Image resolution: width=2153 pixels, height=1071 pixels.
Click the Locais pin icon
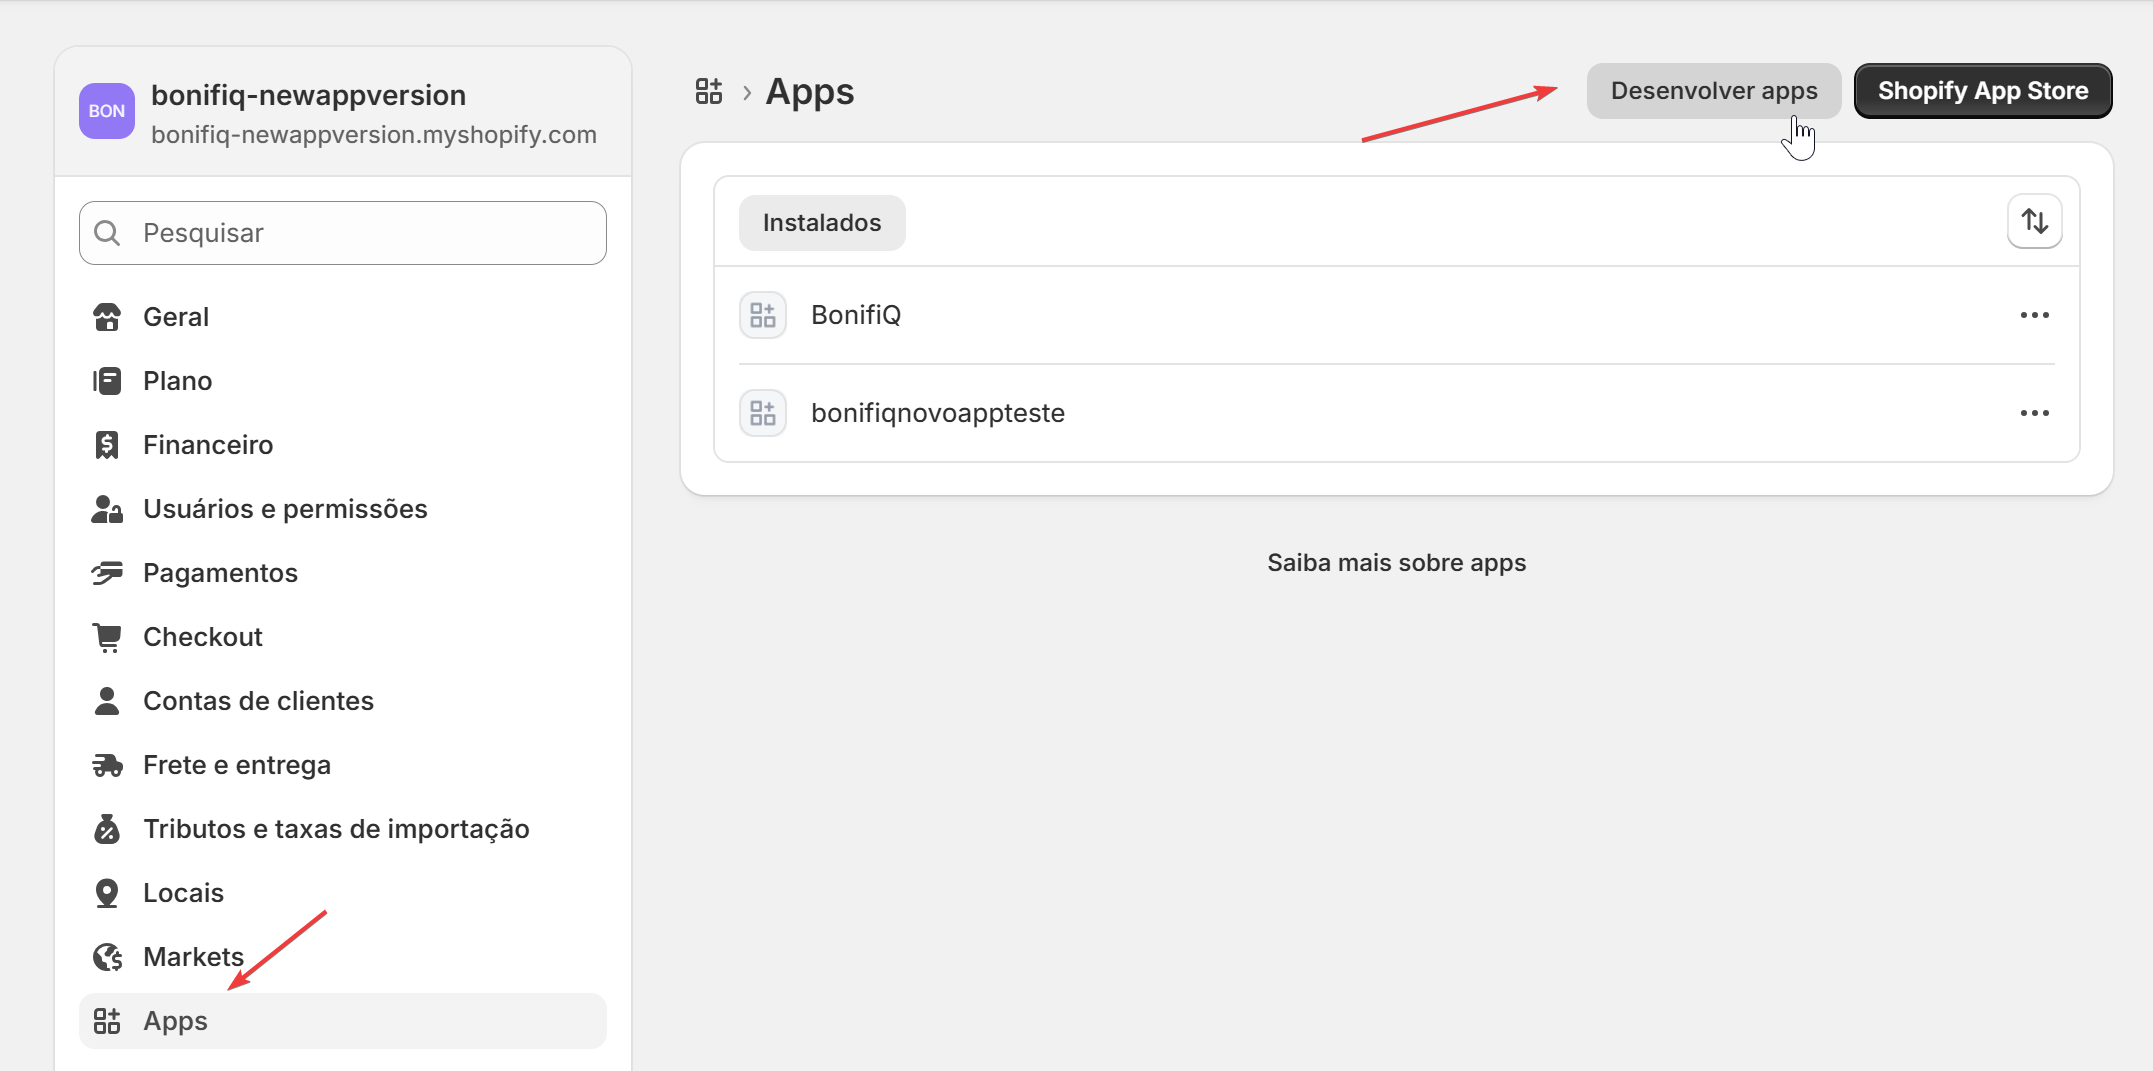107,893
